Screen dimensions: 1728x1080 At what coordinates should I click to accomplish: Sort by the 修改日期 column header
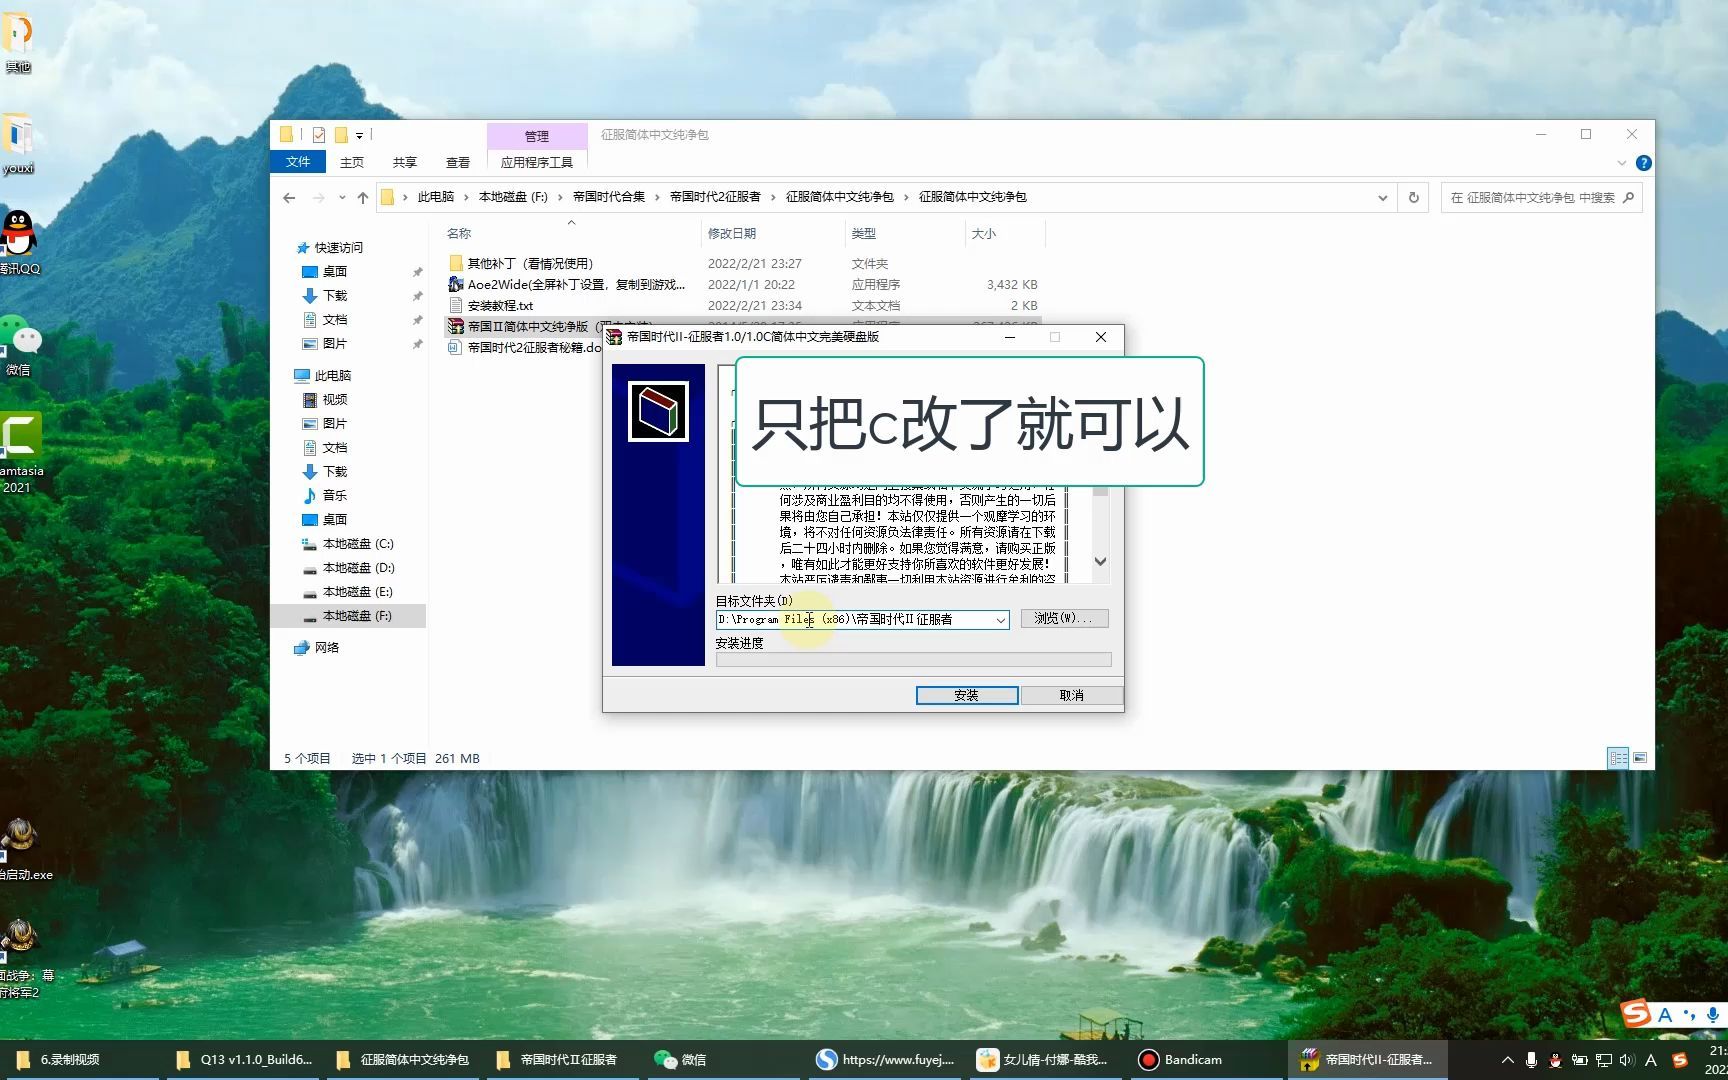(732, 234)
